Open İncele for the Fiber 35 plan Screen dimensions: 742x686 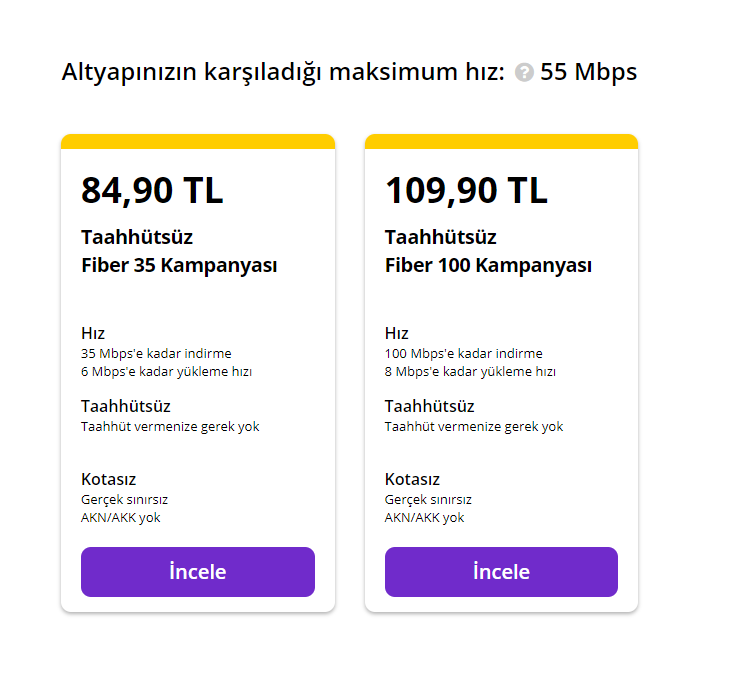(x=198, y=572)
